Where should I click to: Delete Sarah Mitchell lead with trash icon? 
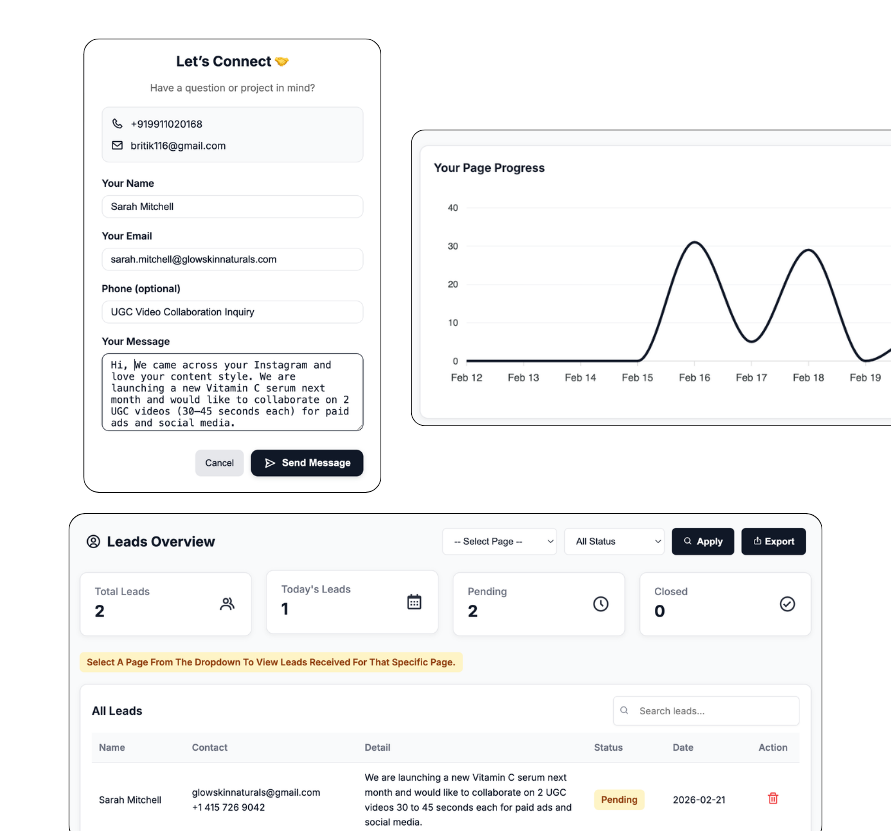coord(773,798)
